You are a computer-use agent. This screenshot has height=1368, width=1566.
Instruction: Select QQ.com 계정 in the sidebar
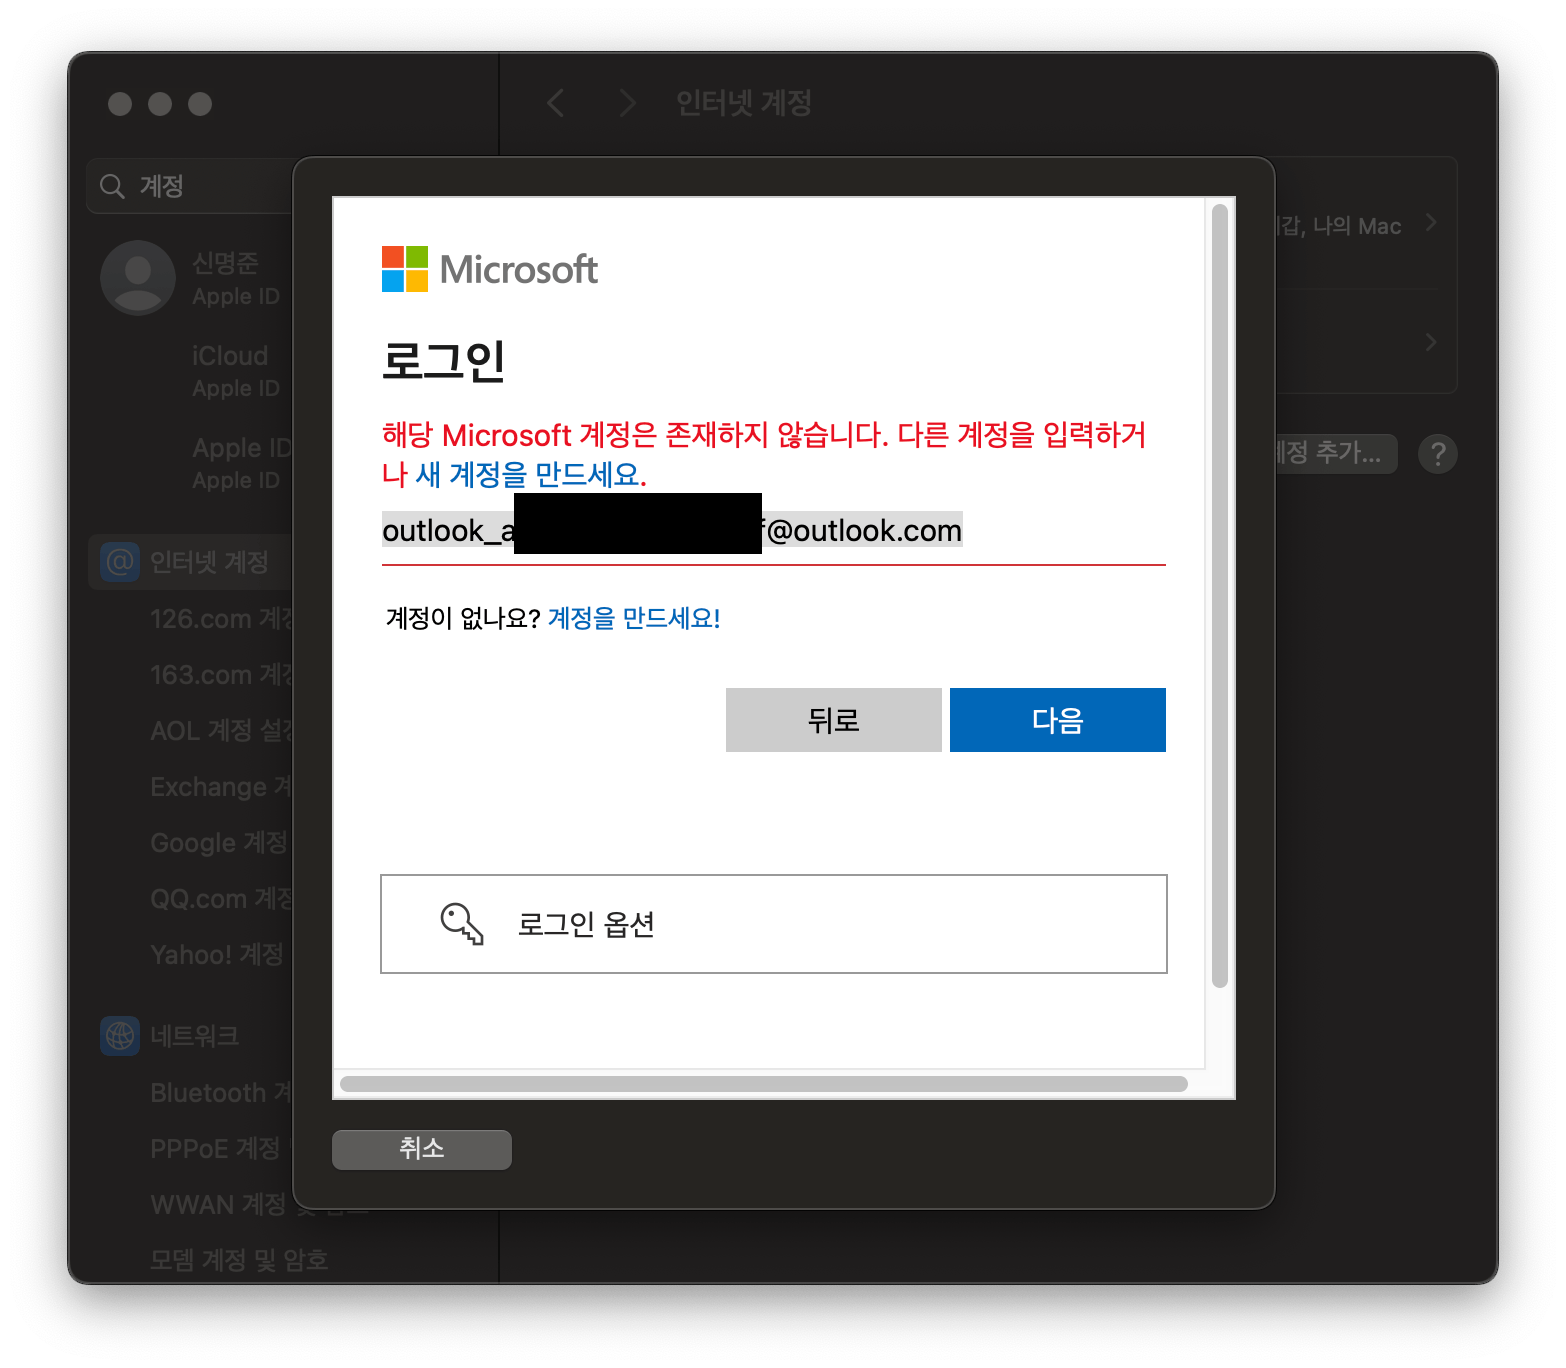(222, 899)
